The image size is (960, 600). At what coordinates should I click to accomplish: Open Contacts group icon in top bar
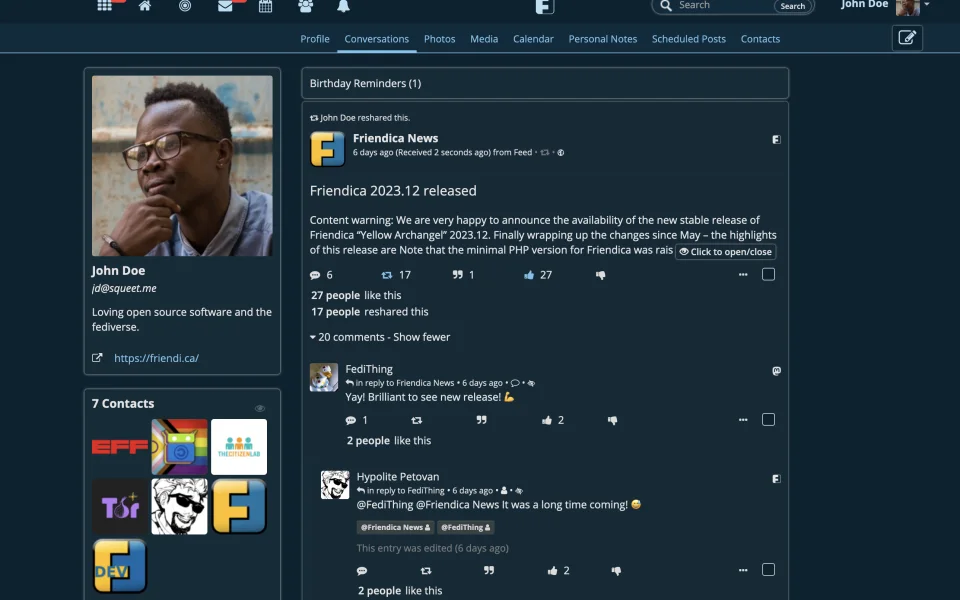[x=306, y=6]
